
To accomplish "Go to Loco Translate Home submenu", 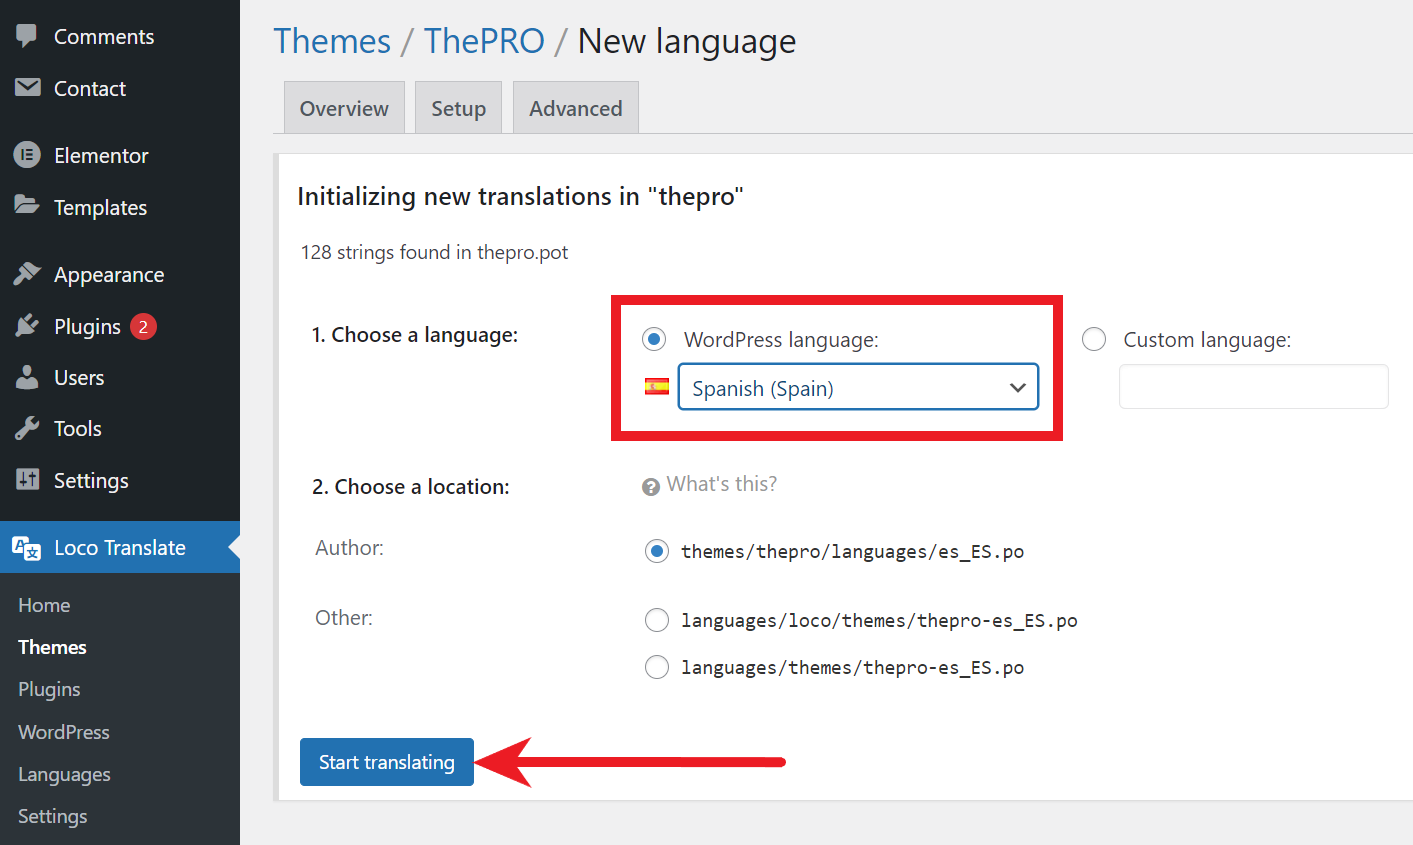I will click(44, 605).
